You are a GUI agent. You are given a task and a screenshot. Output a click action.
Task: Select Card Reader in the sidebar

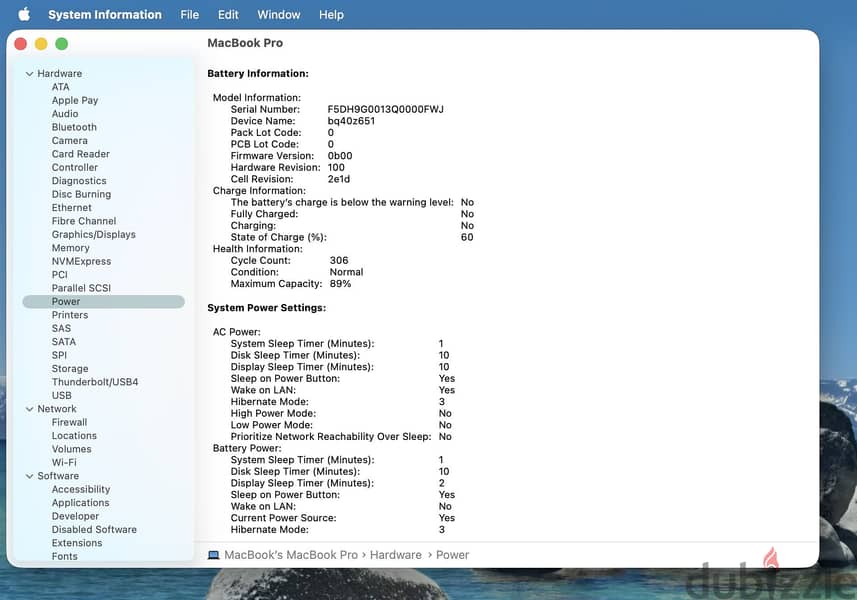click(x=81, y=154)
